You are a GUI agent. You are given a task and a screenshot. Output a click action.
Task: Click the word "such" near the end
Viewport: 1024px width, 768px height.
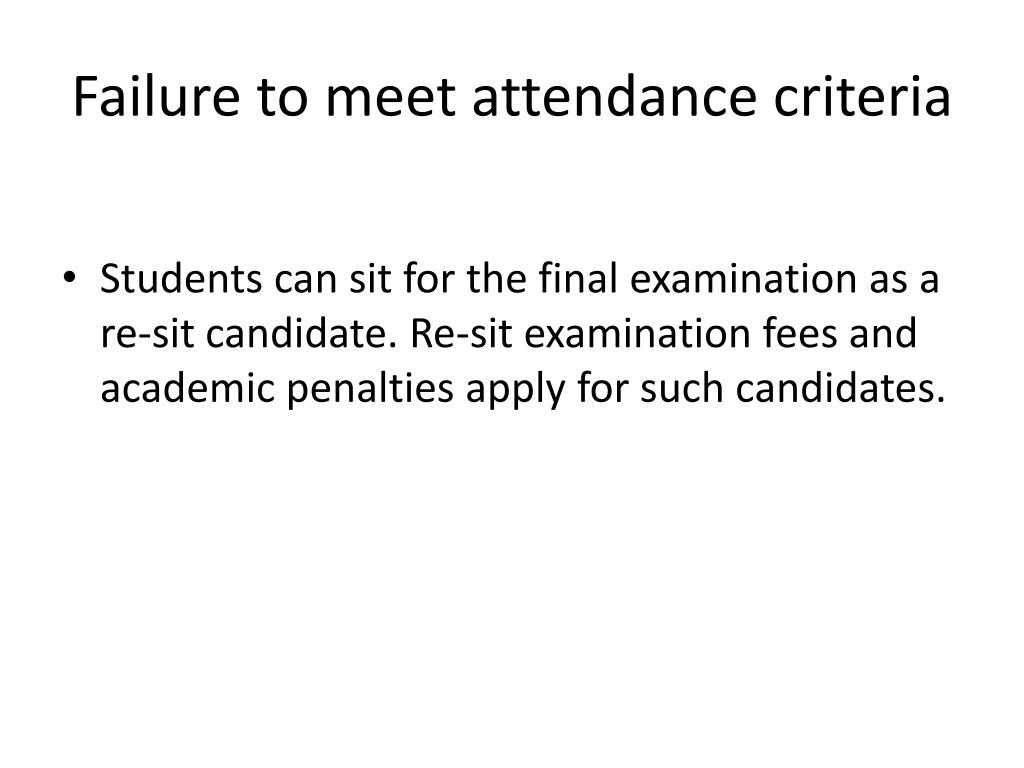pyautogui.click(x=682, y=388)
